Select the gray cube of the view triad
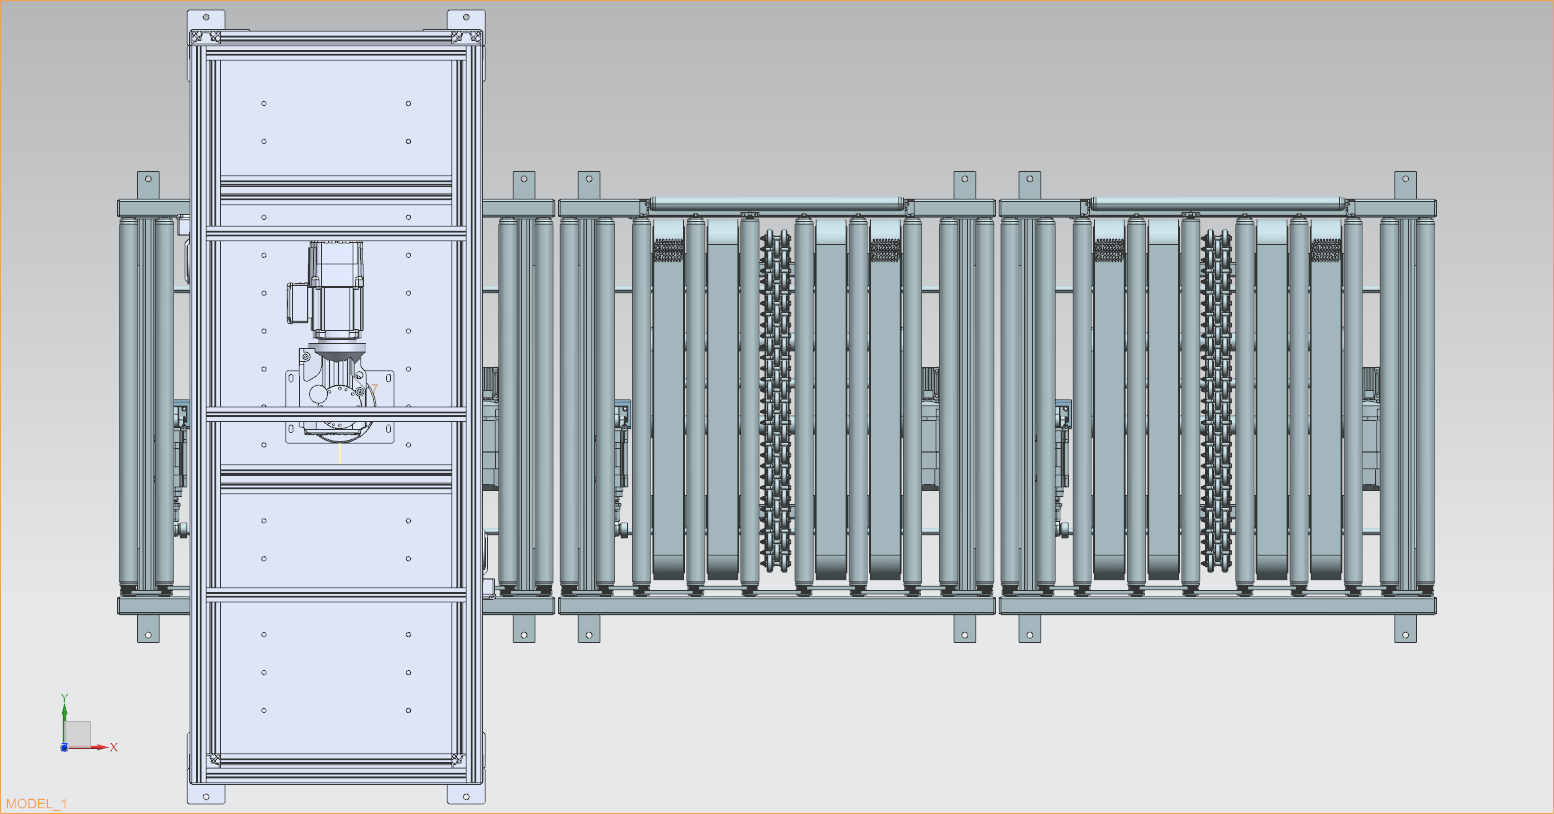This screenshot has height=814, width=1554. (x=78, y=733)
